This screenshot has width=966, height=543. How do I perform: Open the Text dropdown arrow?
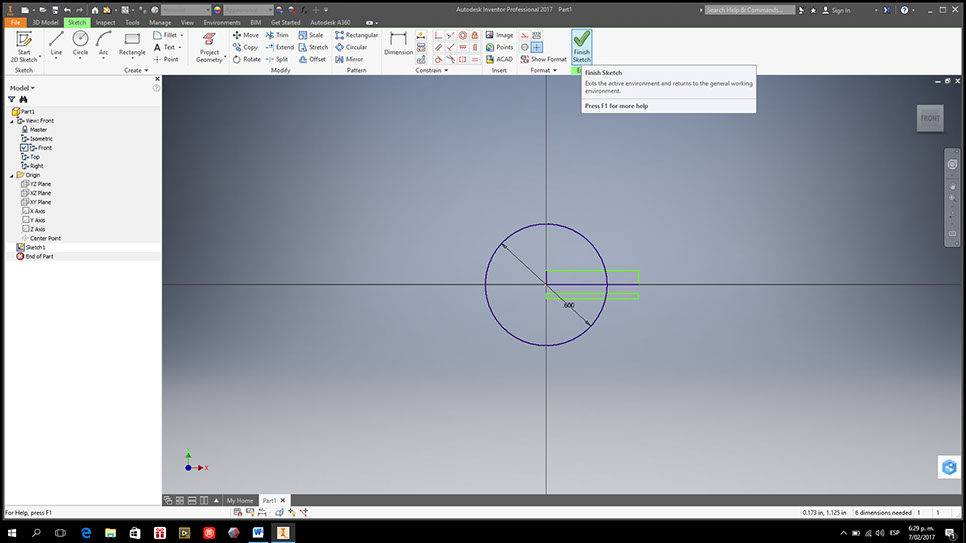tap(180, 47)
